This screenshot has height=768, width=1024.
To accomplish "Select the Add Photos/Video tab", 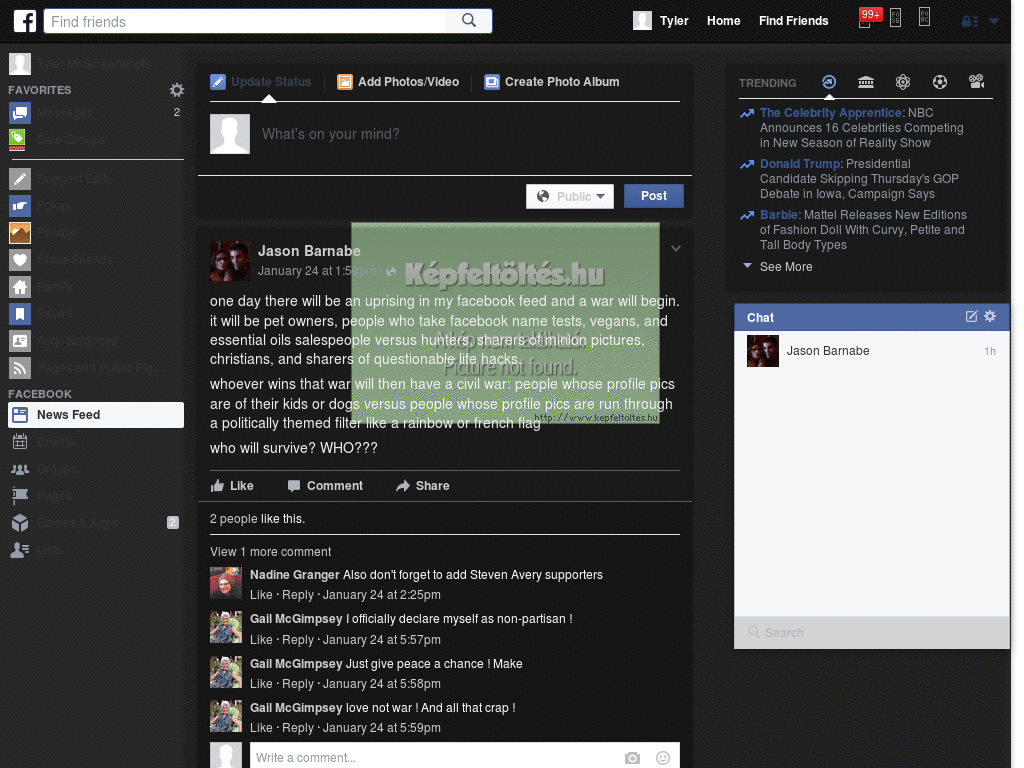I will click(x=398, y=82).
